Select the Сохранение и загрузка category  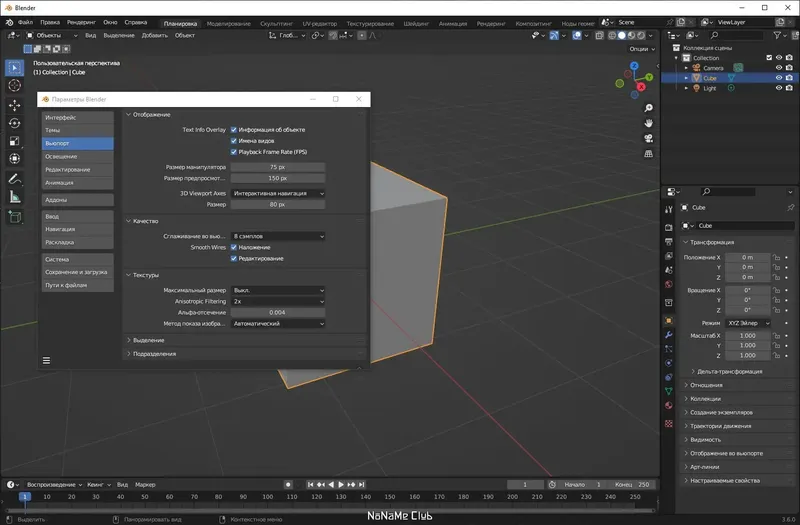point(77,272)
